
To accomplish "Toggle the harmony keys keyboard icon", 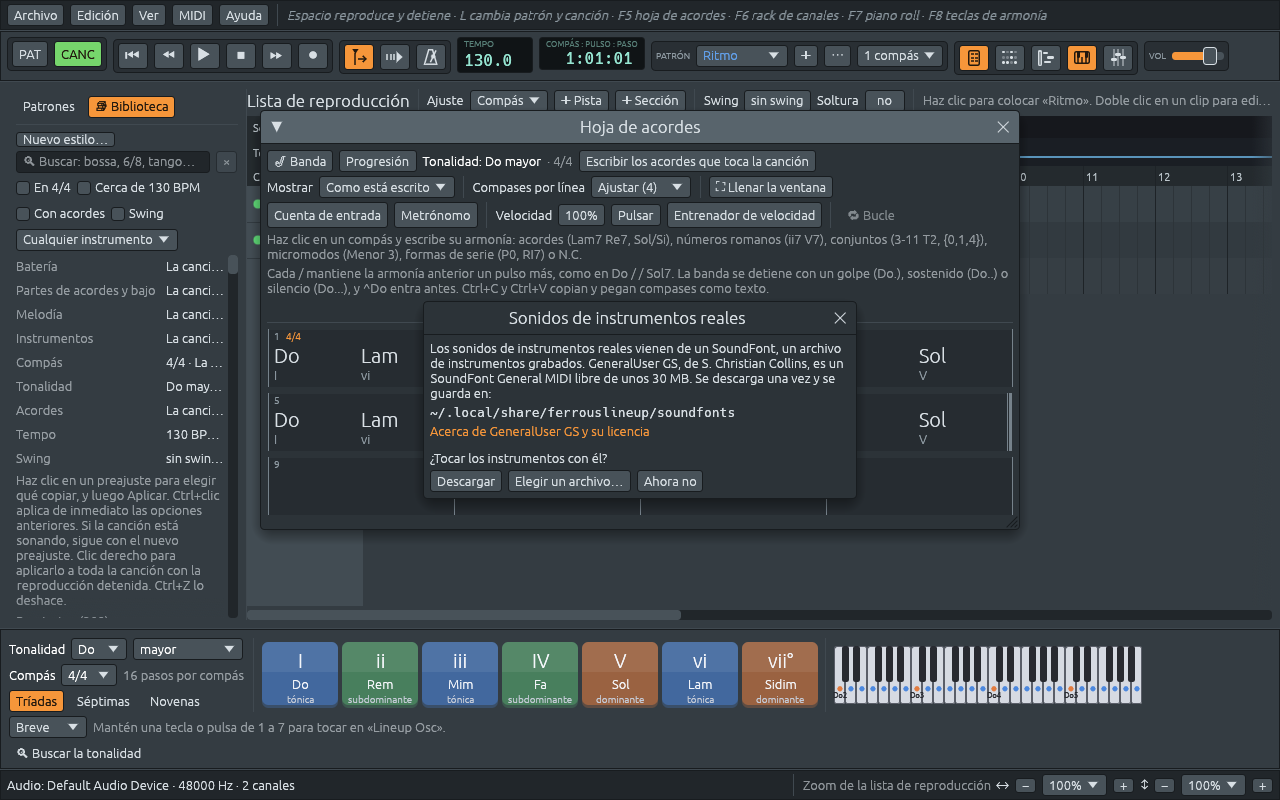I will click(1081, 58).
